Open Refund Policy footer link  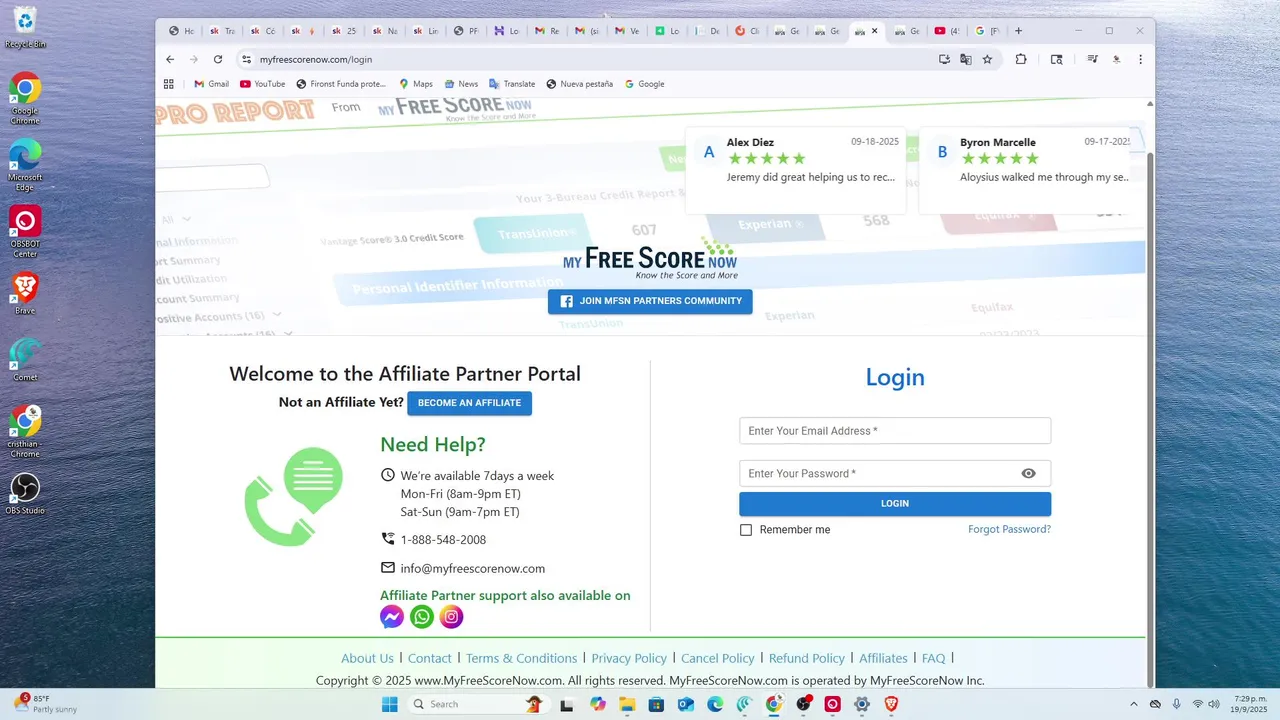(x=807, y=658)
